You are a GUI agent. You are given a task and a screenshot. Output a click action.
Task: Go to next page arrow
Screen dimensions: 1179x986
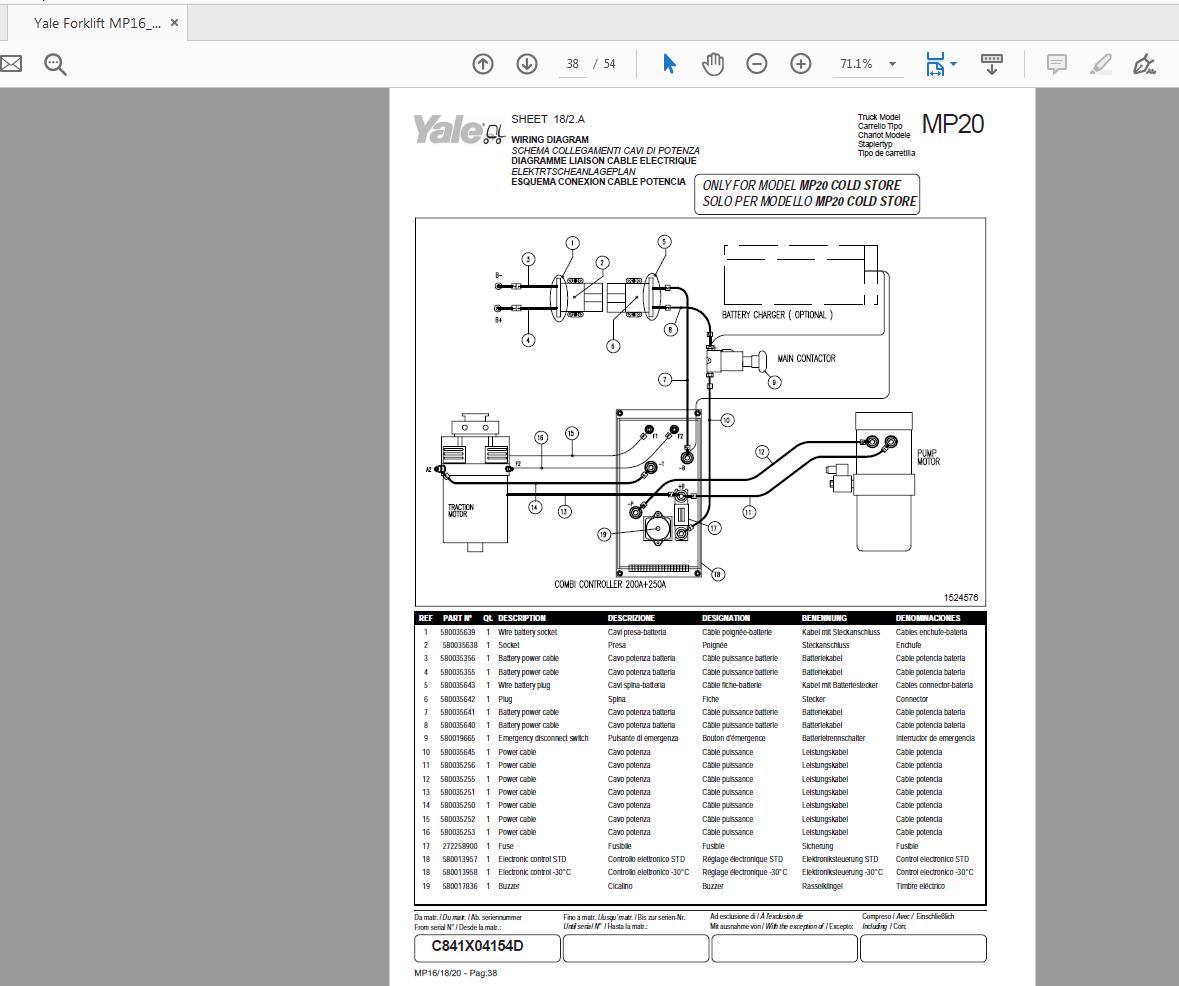pos(526,64)
